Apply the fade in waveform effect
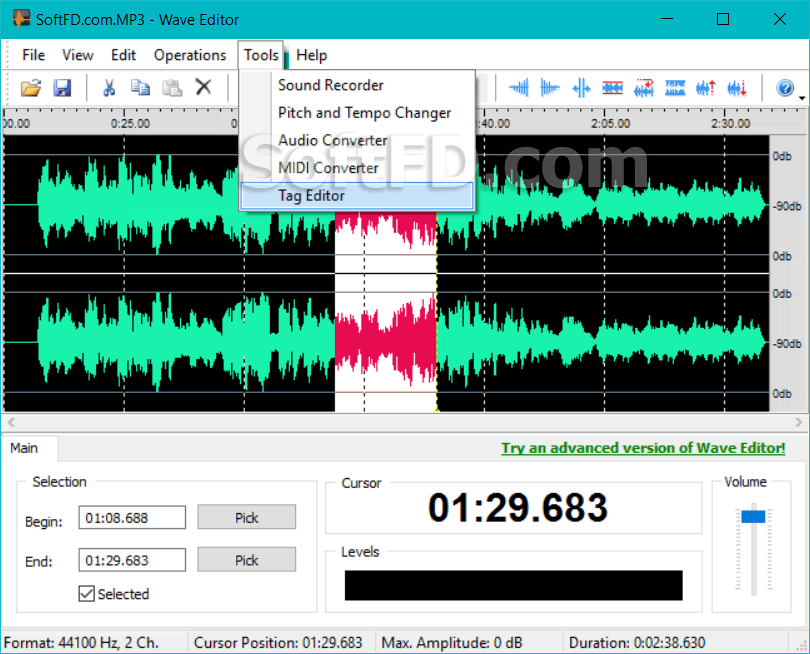810x654 pixels. tap(519, 88)
